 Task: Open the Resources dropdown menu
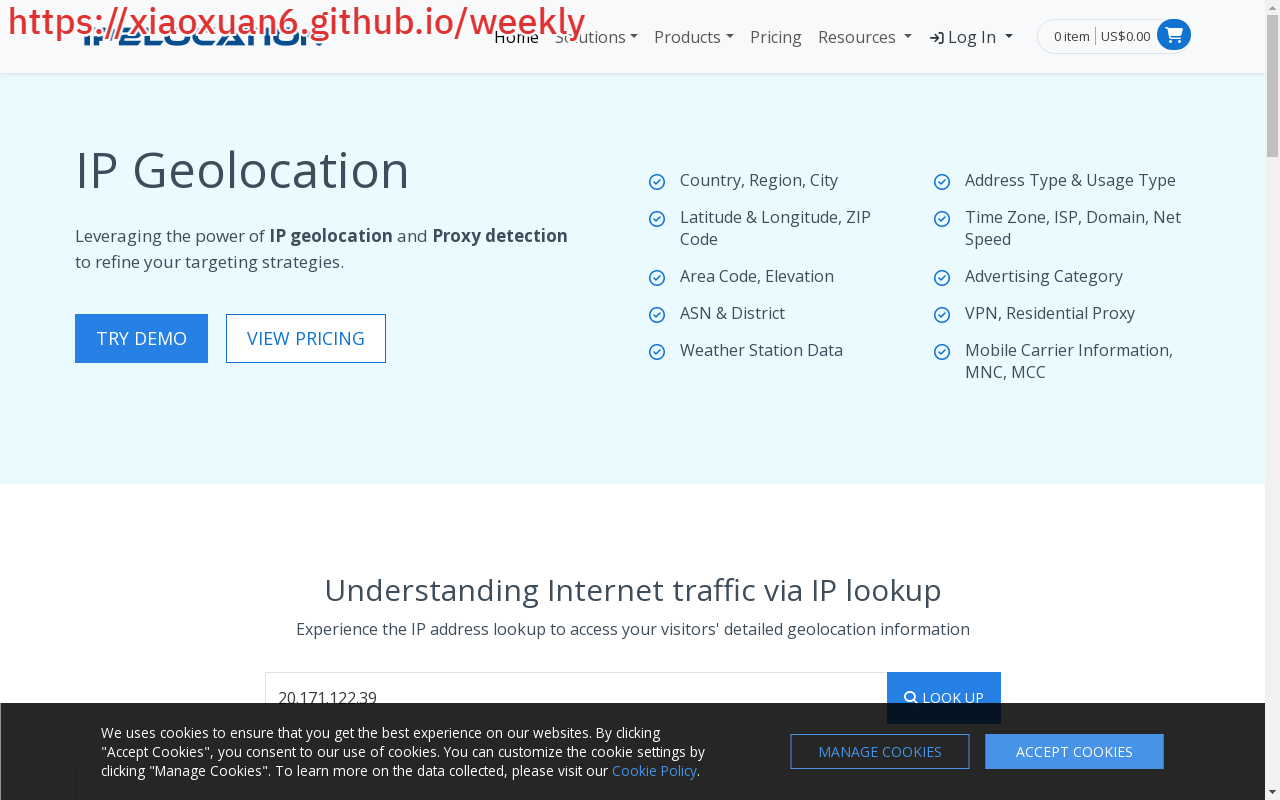coord(864,37)
